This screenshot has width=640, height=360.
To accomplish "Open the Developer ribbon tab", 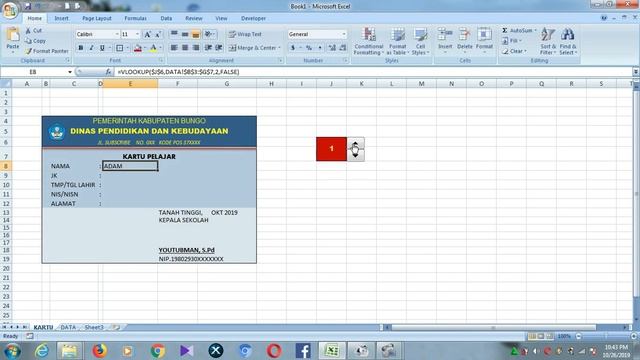I will point(253,18).
